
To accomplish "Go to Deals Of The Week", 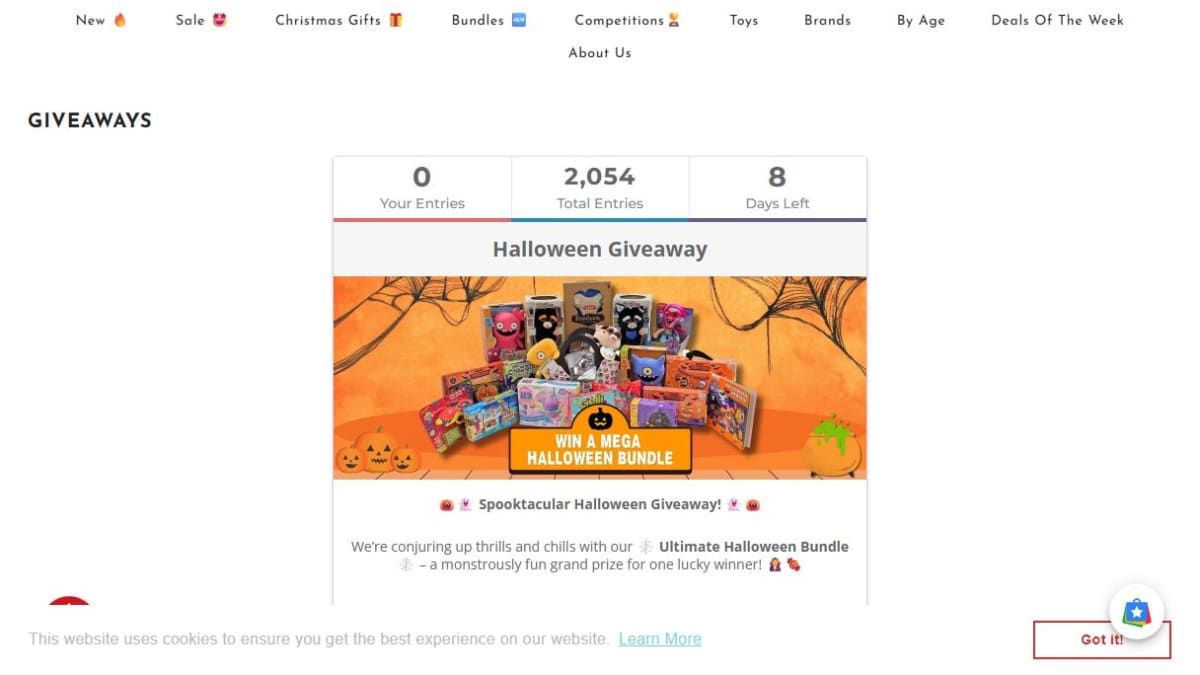I will pyautogui.click(x=1057, y=20).
